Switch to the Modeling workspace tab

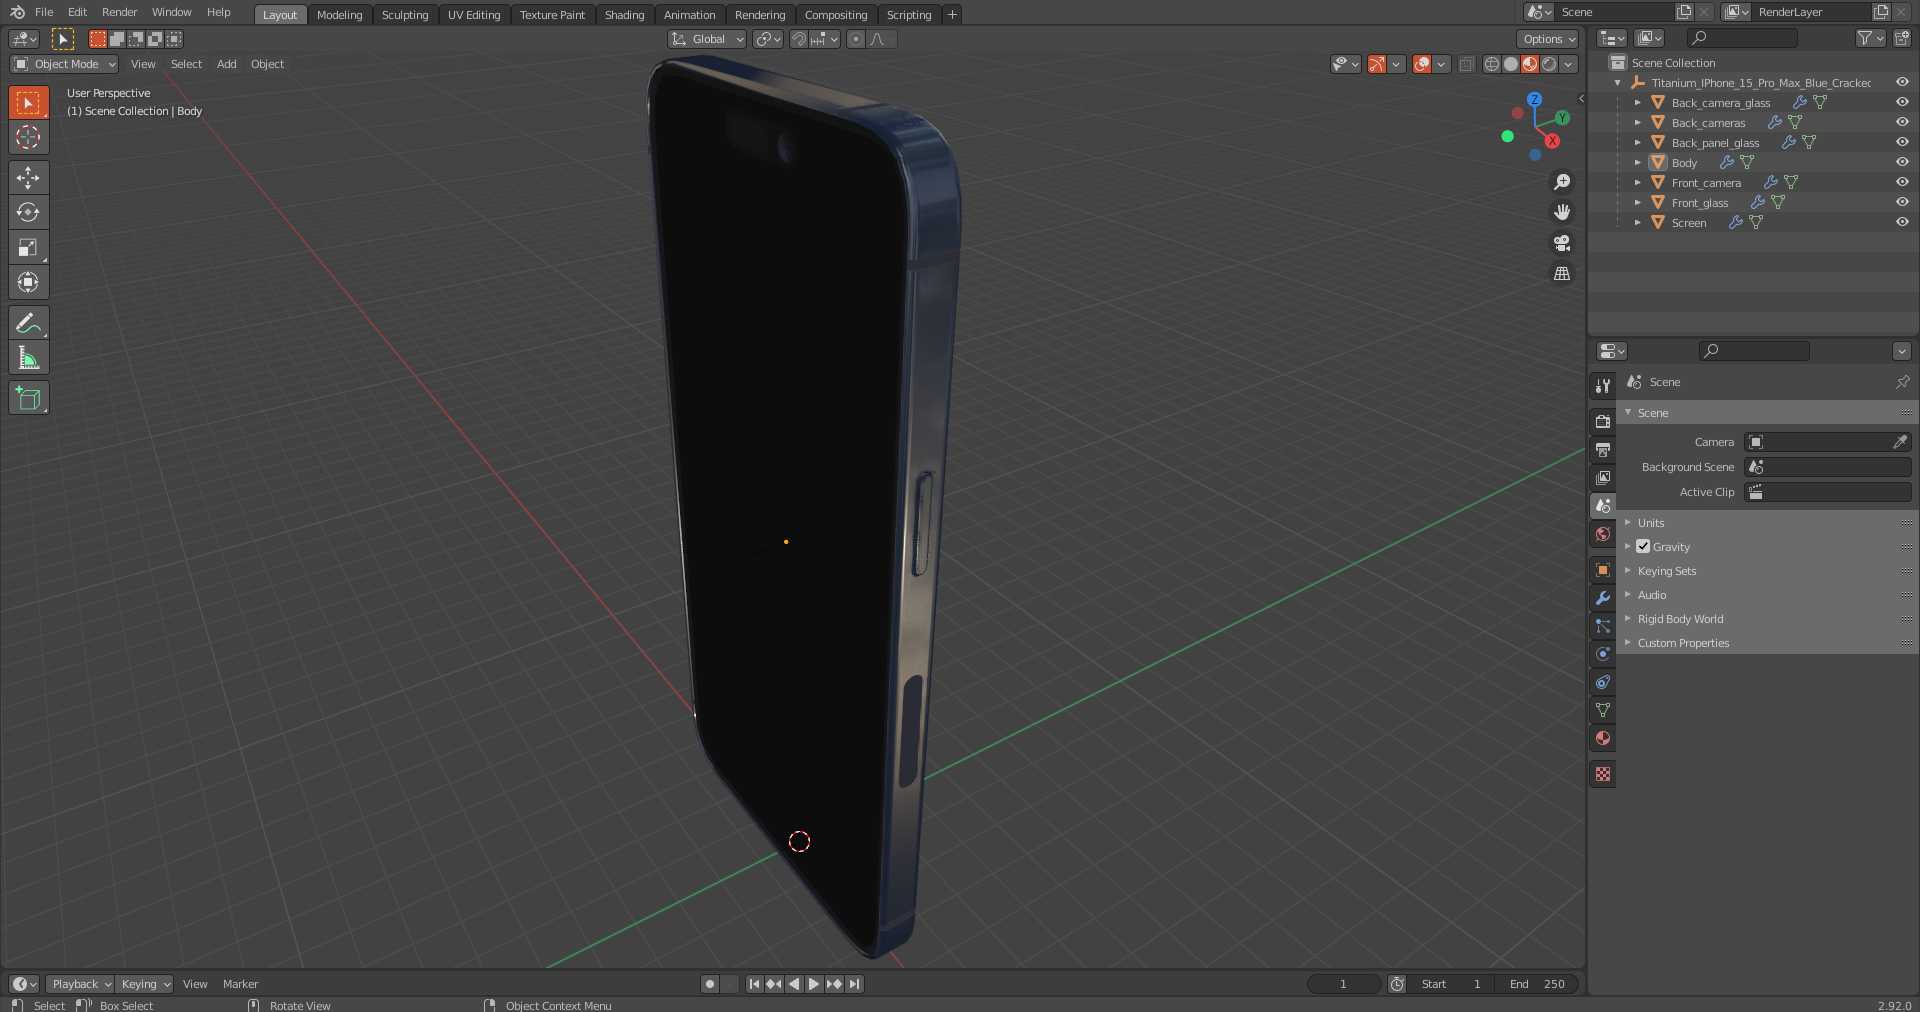pyautogui.click(x=339, y=15)
